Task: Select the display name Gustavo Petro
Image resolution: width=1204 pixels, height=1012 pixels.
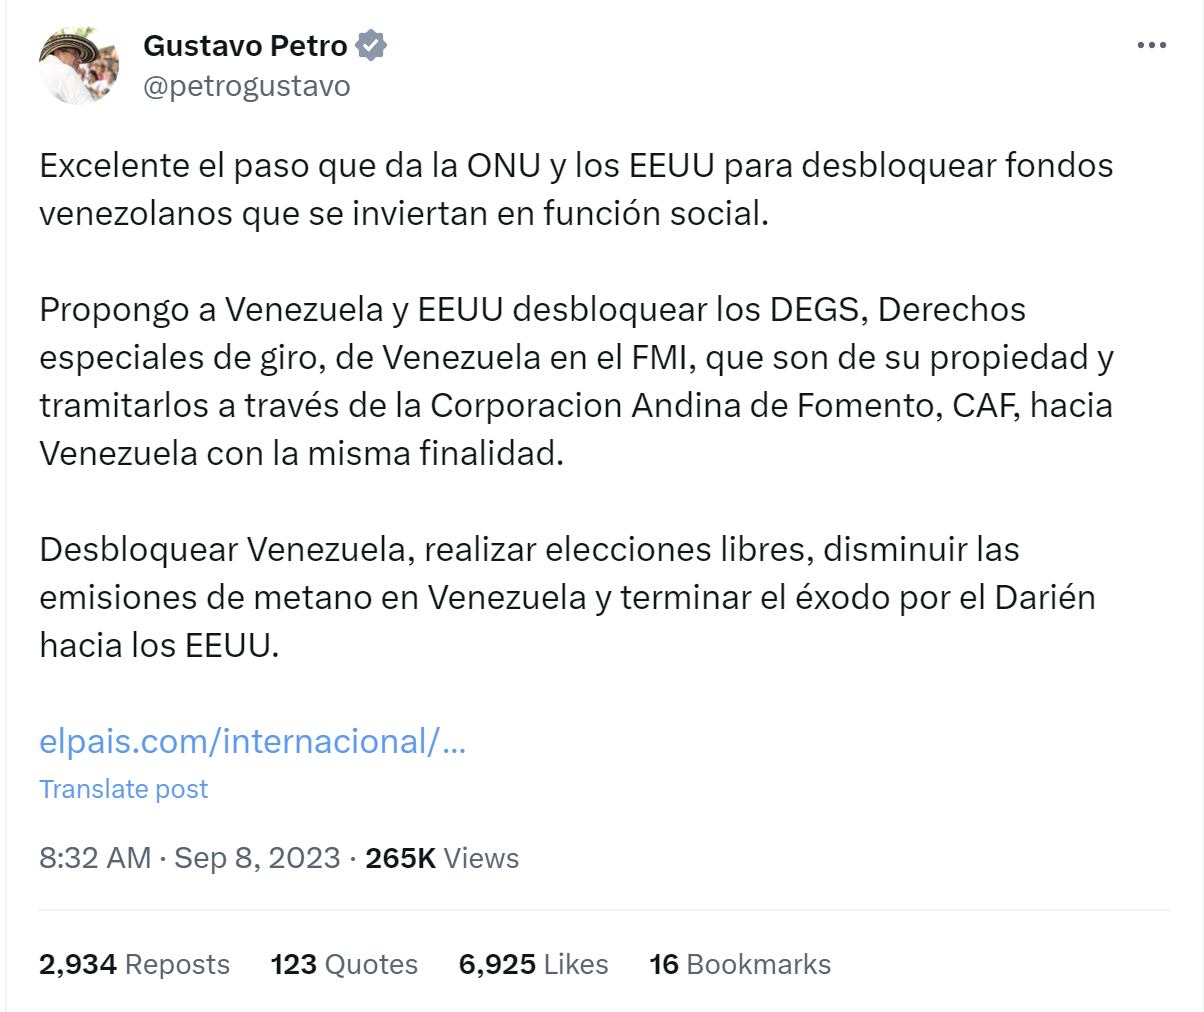Action: tap(247, 44)
